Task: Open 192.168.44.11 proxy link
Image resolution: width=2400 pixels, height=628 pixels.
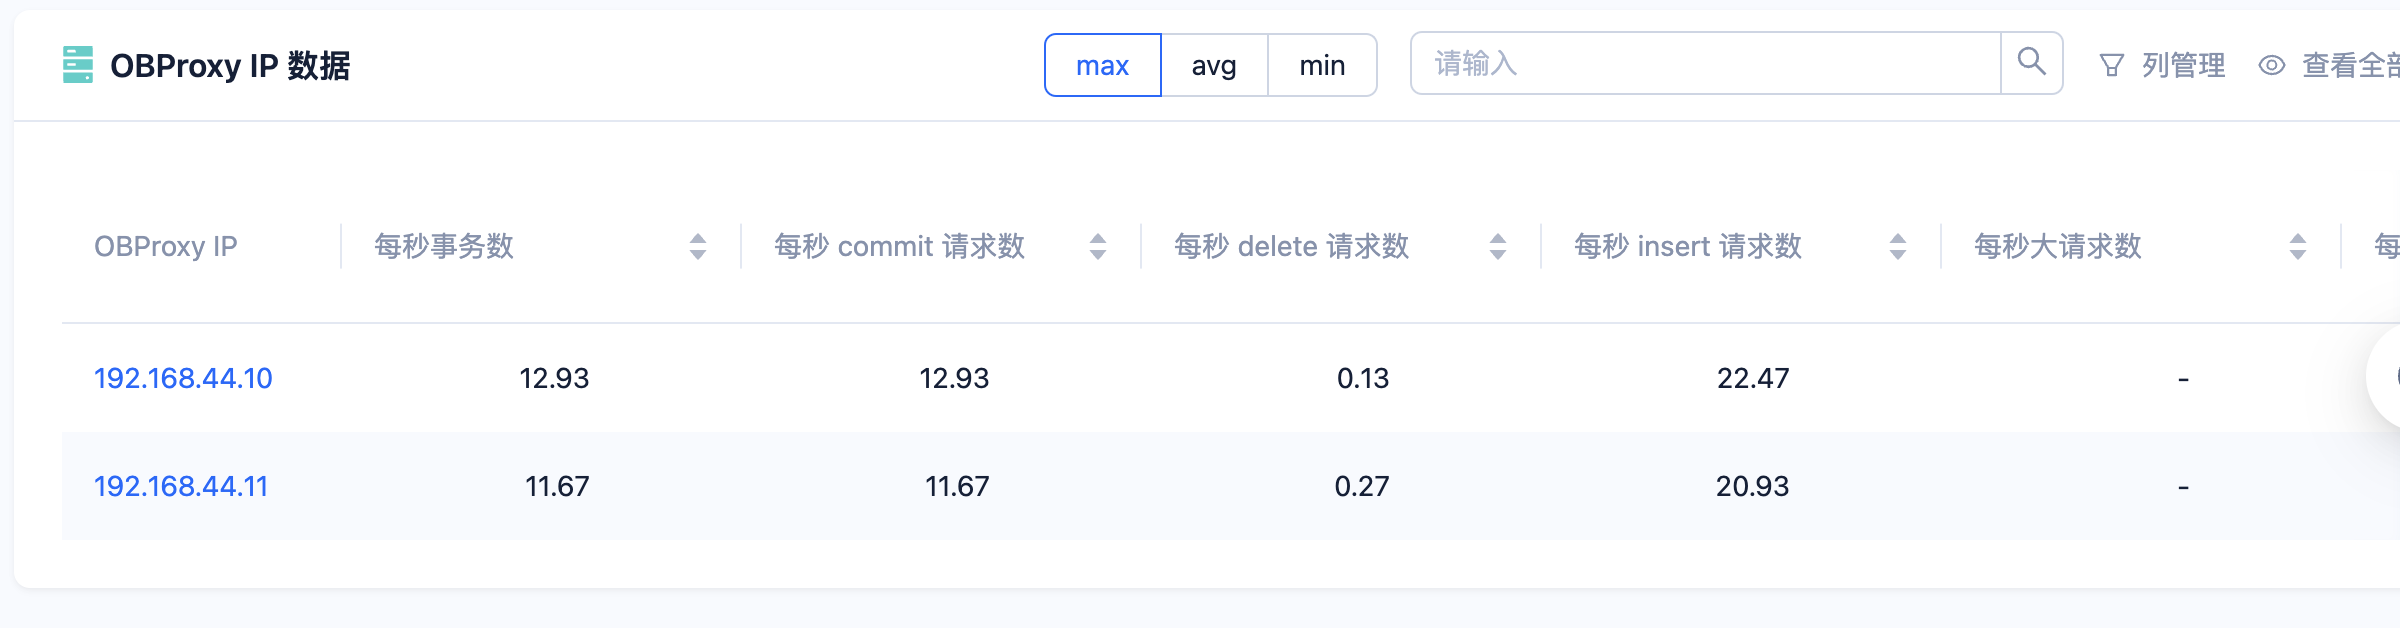Action: (181, 486)
